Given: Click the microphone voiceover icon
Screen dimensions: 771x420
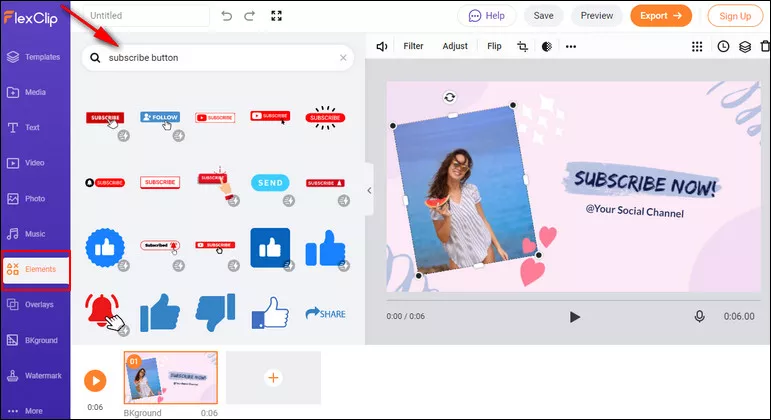Looking at the screenshot, I should (x=699, y=317).
